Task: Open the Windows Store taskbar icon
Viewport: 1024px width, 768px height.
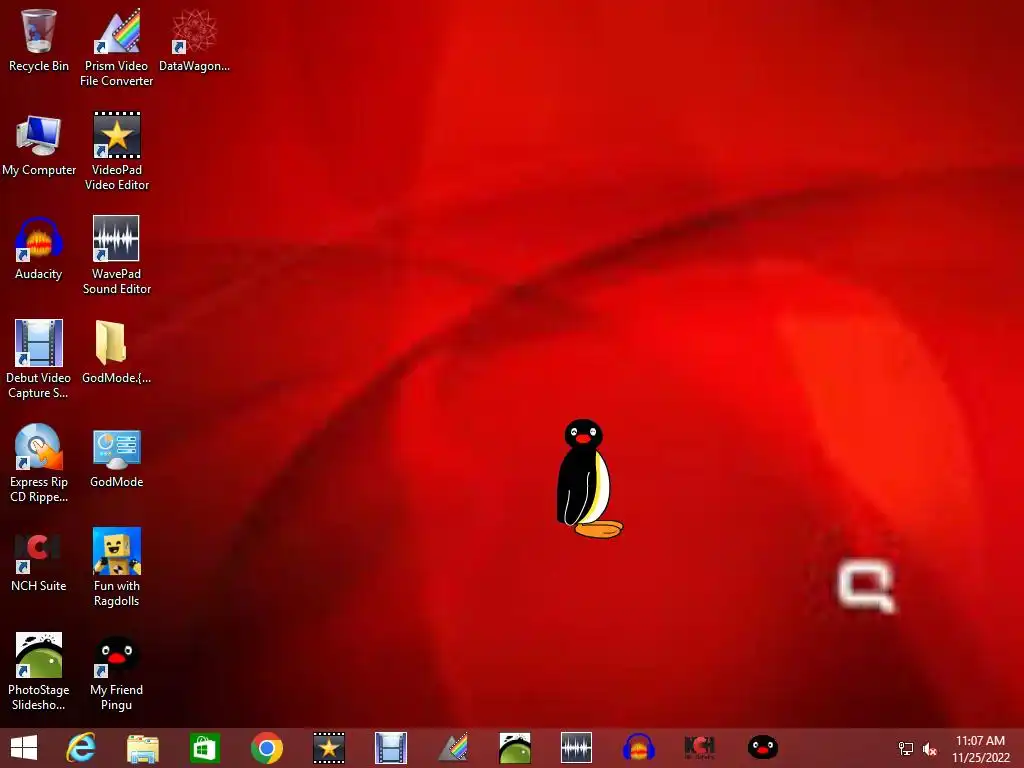Action: [204, 748]
